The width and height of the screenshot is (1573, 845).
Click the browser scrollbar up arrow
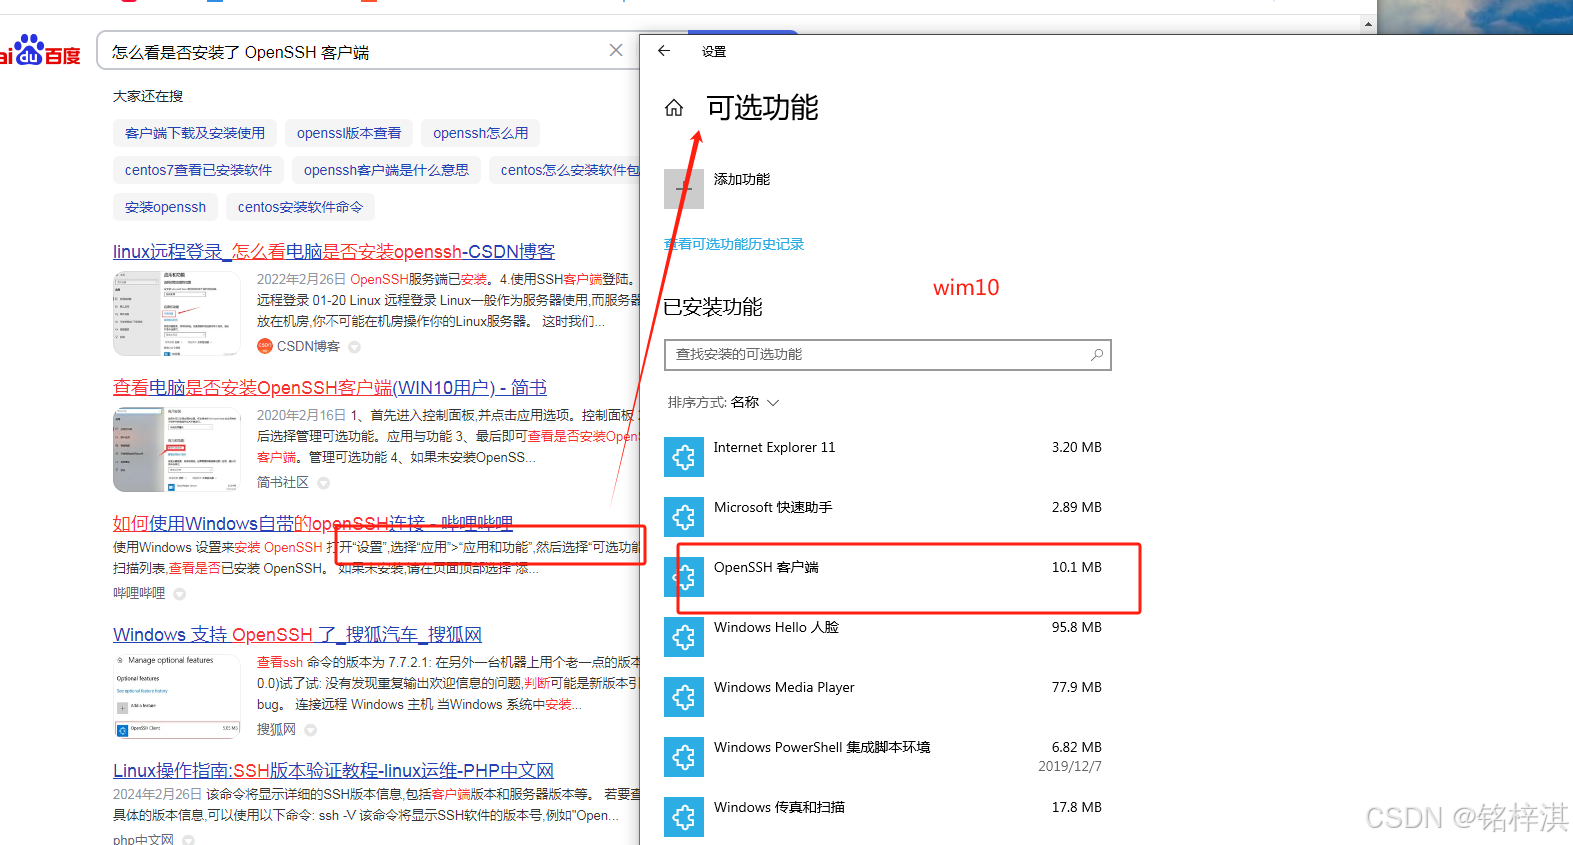[x=1368, y=24]
